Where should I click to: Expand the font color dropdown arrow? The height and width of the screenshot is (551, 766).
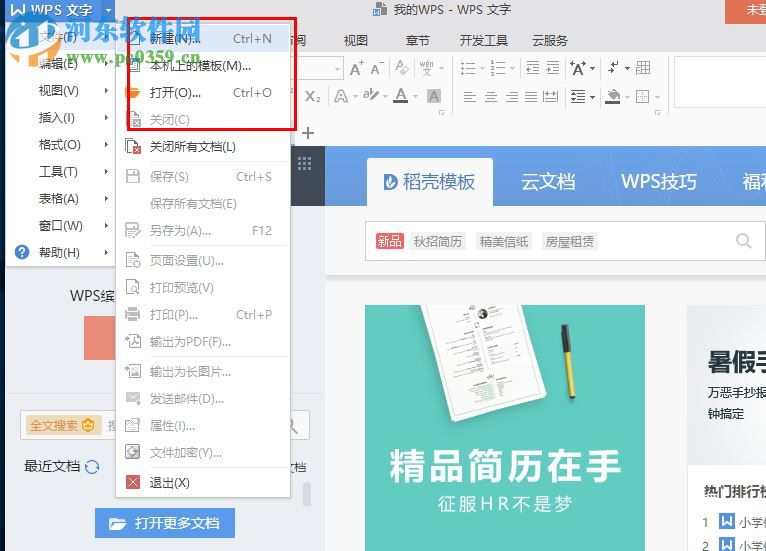416,97
